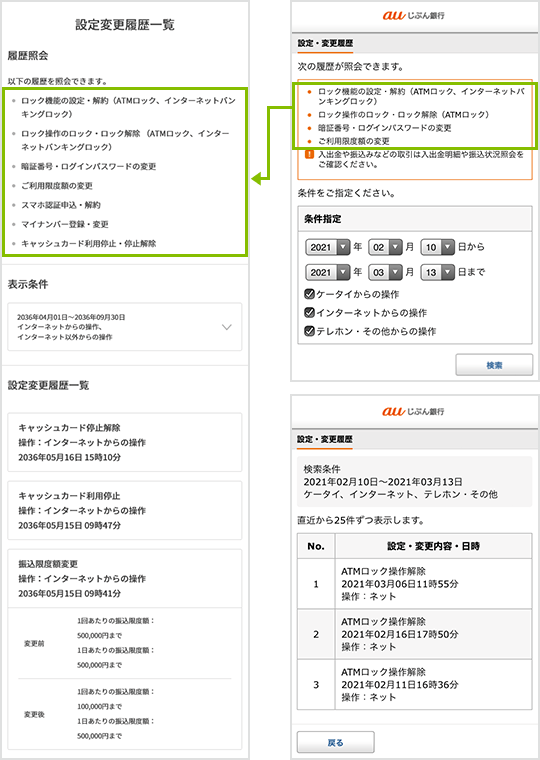The image size is (540, 760).
Task: Click the No. column header
Action: pos(316,546)
